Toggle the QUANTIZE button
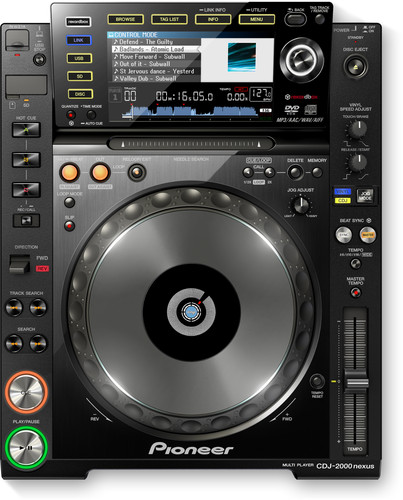The width and height of the screenshot is (403, 500). (x=71, y=115)
